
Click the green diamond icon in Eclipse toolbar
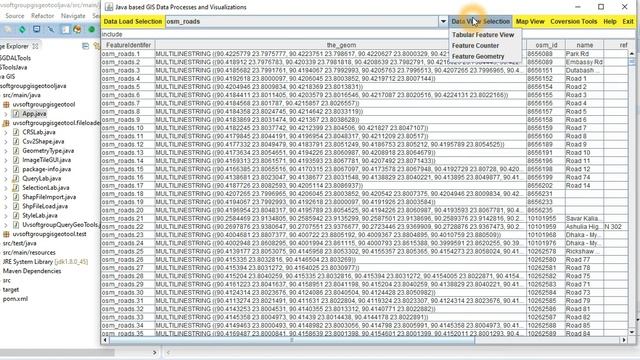22,29
